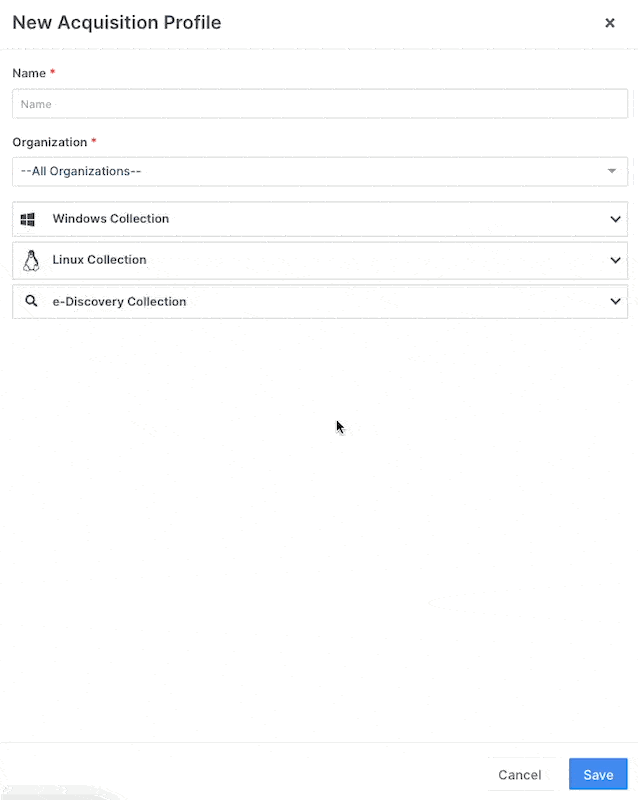
Task: Click the 'New Acquisition Profile' dialog title
Action: (117, 22)
